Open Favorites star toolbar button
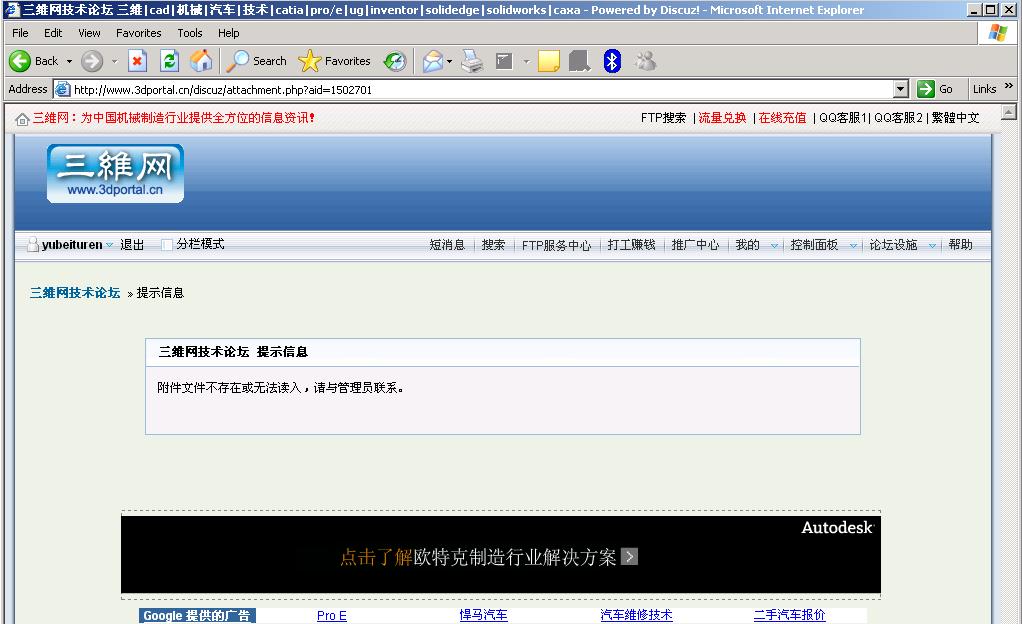The image size is (1022, 624). (x=334, y=61)
